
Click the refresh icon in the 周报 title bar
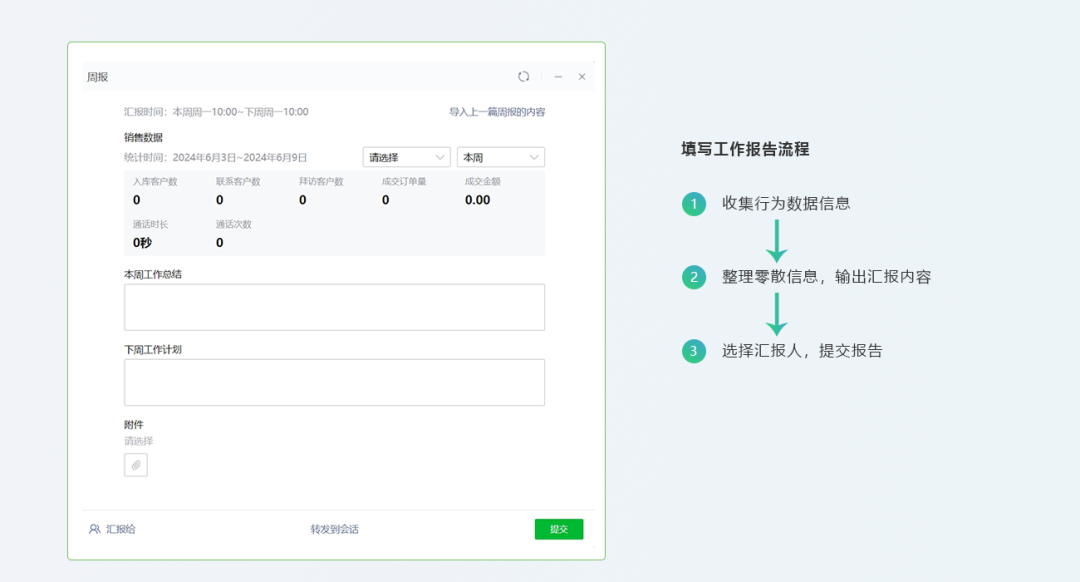[x=523, y=75]
